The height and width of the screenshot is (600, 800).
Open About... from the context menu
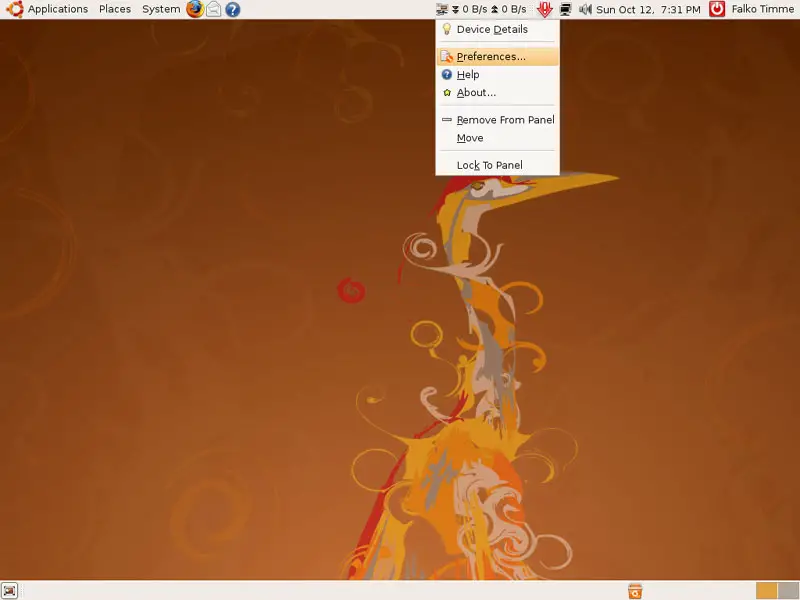click(x=497, y=93)
